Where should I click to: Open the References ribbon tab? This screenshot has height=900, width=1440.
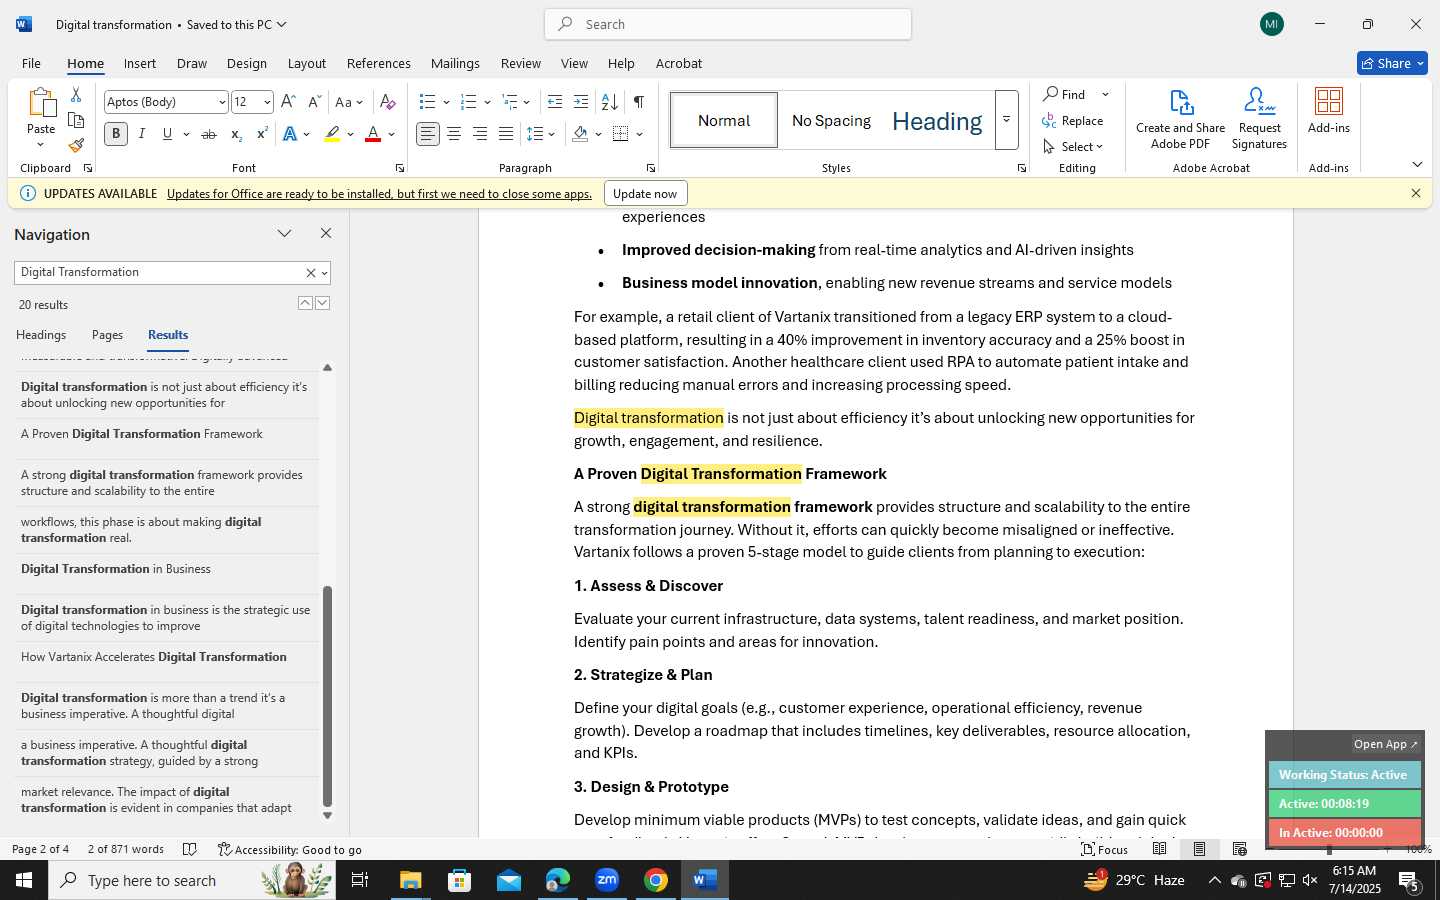point(378,63)
